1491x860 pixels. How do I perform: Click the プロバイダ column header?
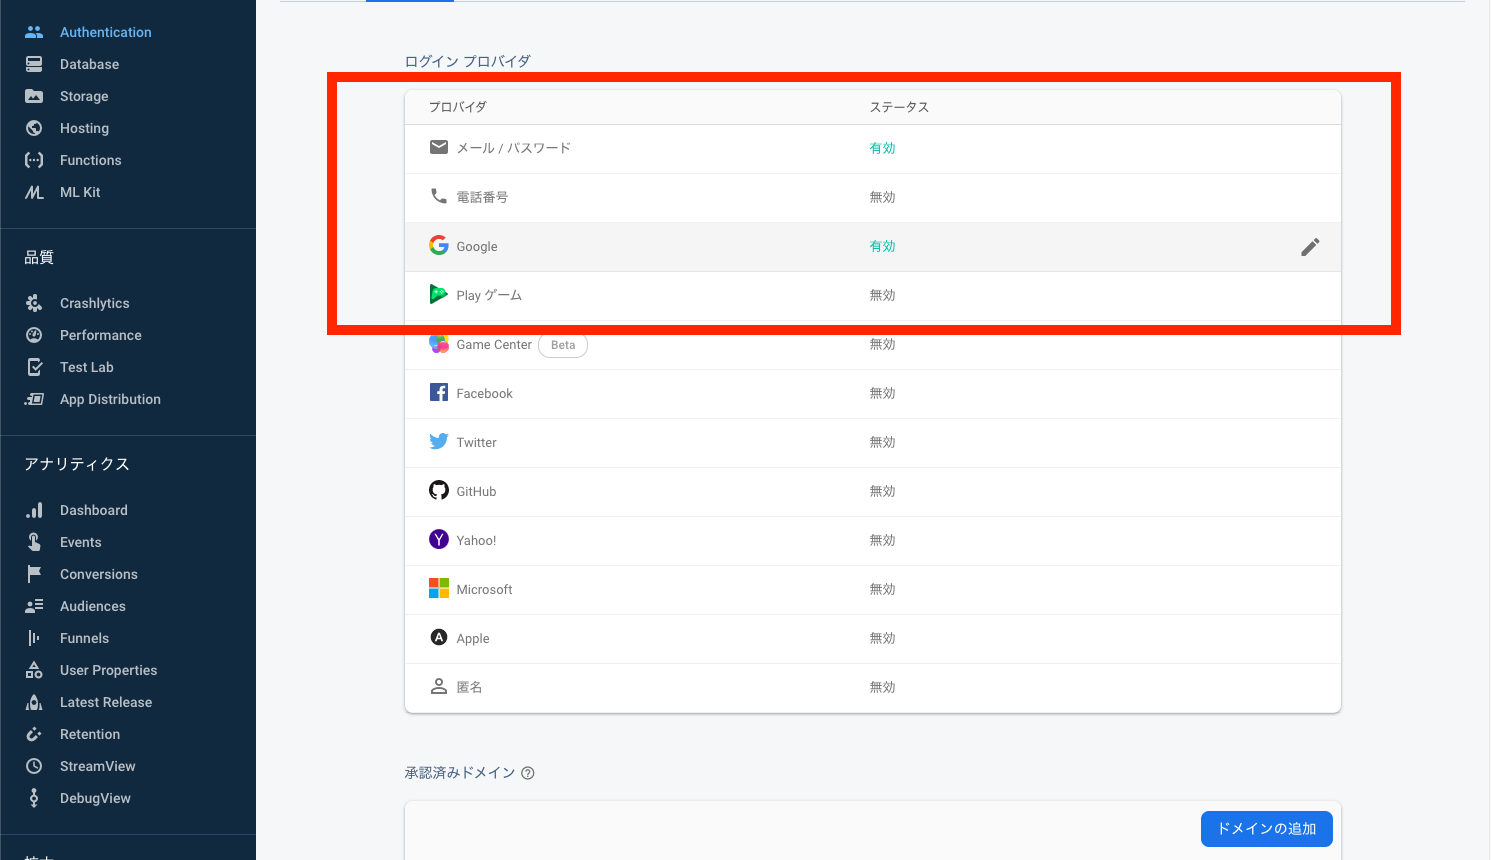pos(458,107)
